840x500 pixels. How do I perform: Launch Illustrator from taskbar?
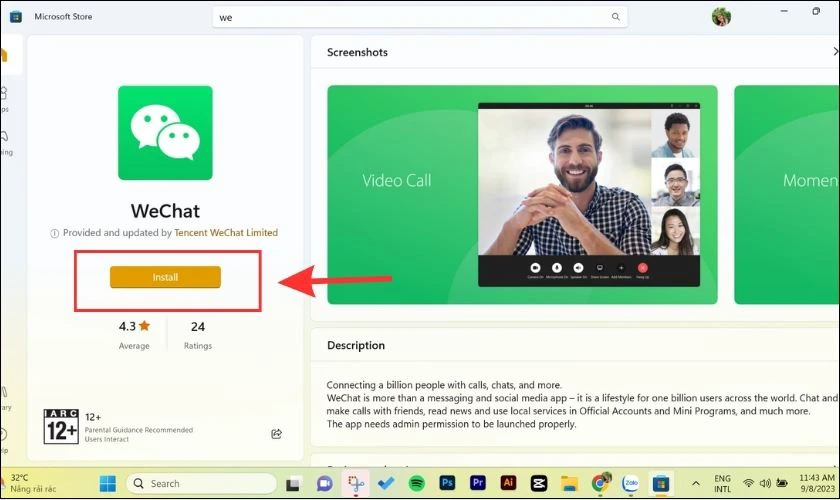(508, 483)
